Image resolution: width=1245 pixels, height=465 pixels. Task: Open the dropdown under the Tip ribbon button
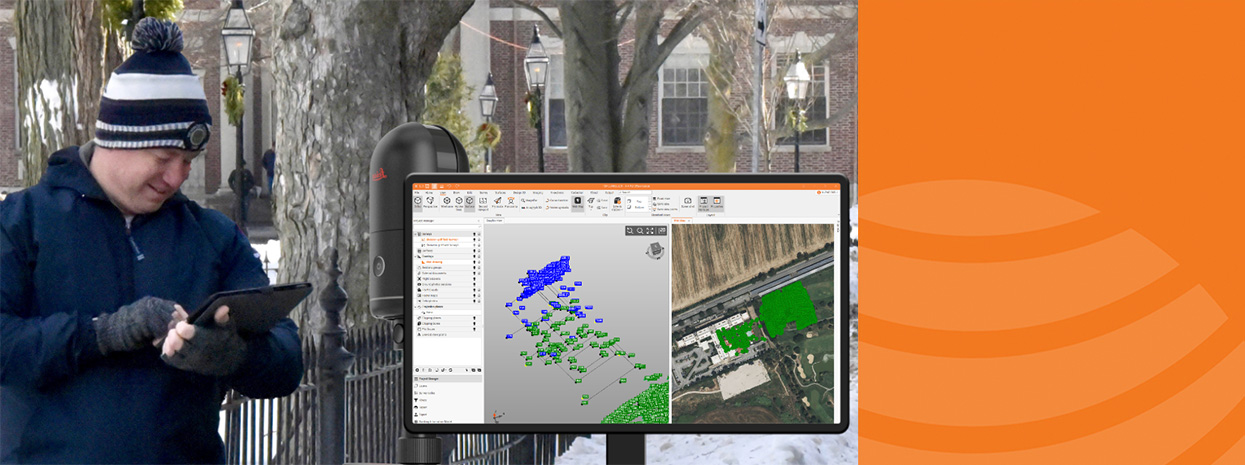pyautogui.click(x=591, y=209)
